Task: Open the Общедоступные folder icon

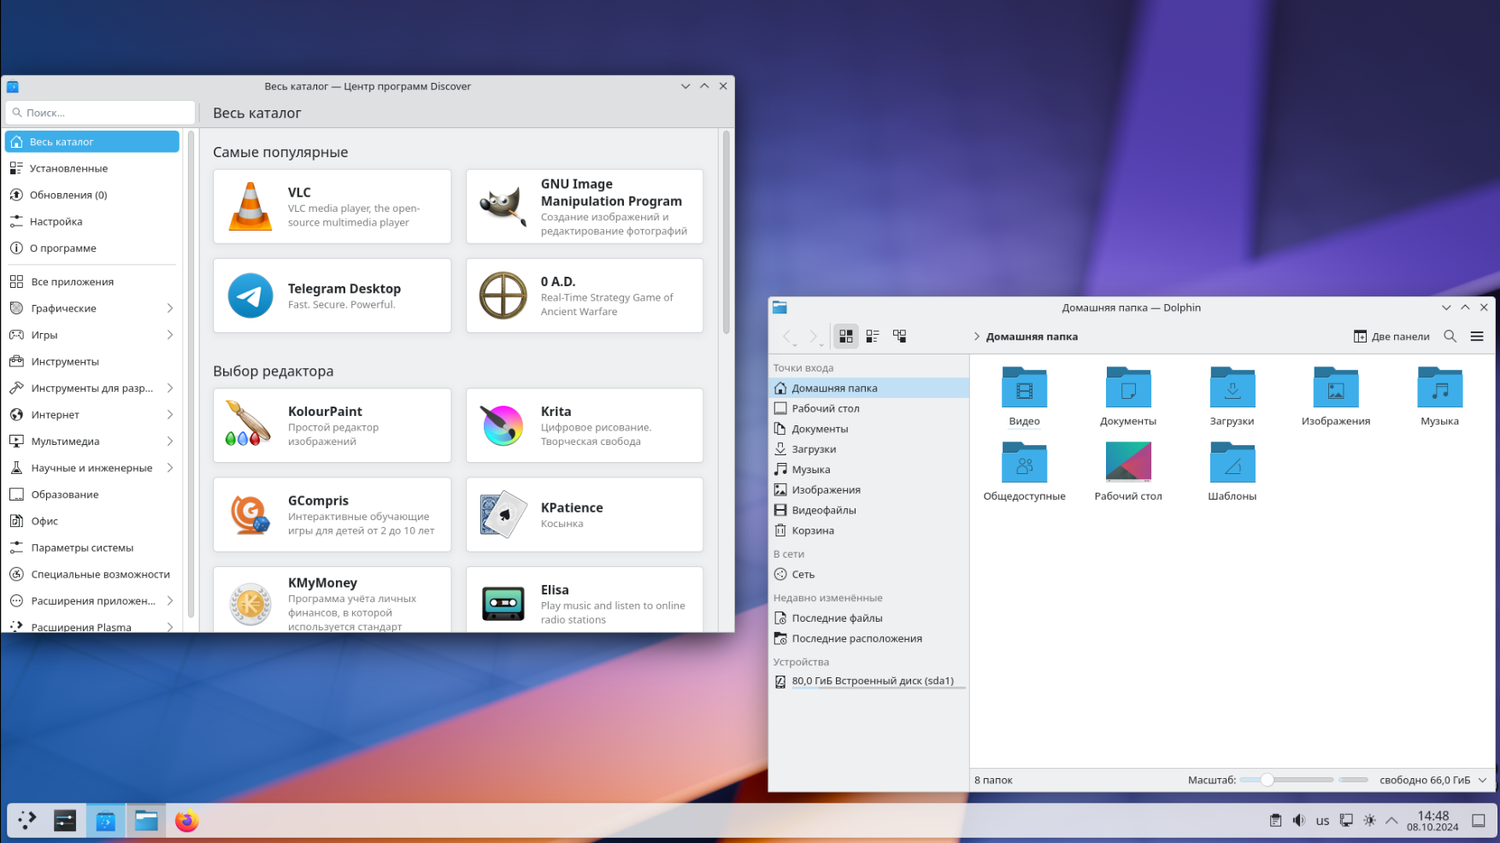Action: [1024, 463]
